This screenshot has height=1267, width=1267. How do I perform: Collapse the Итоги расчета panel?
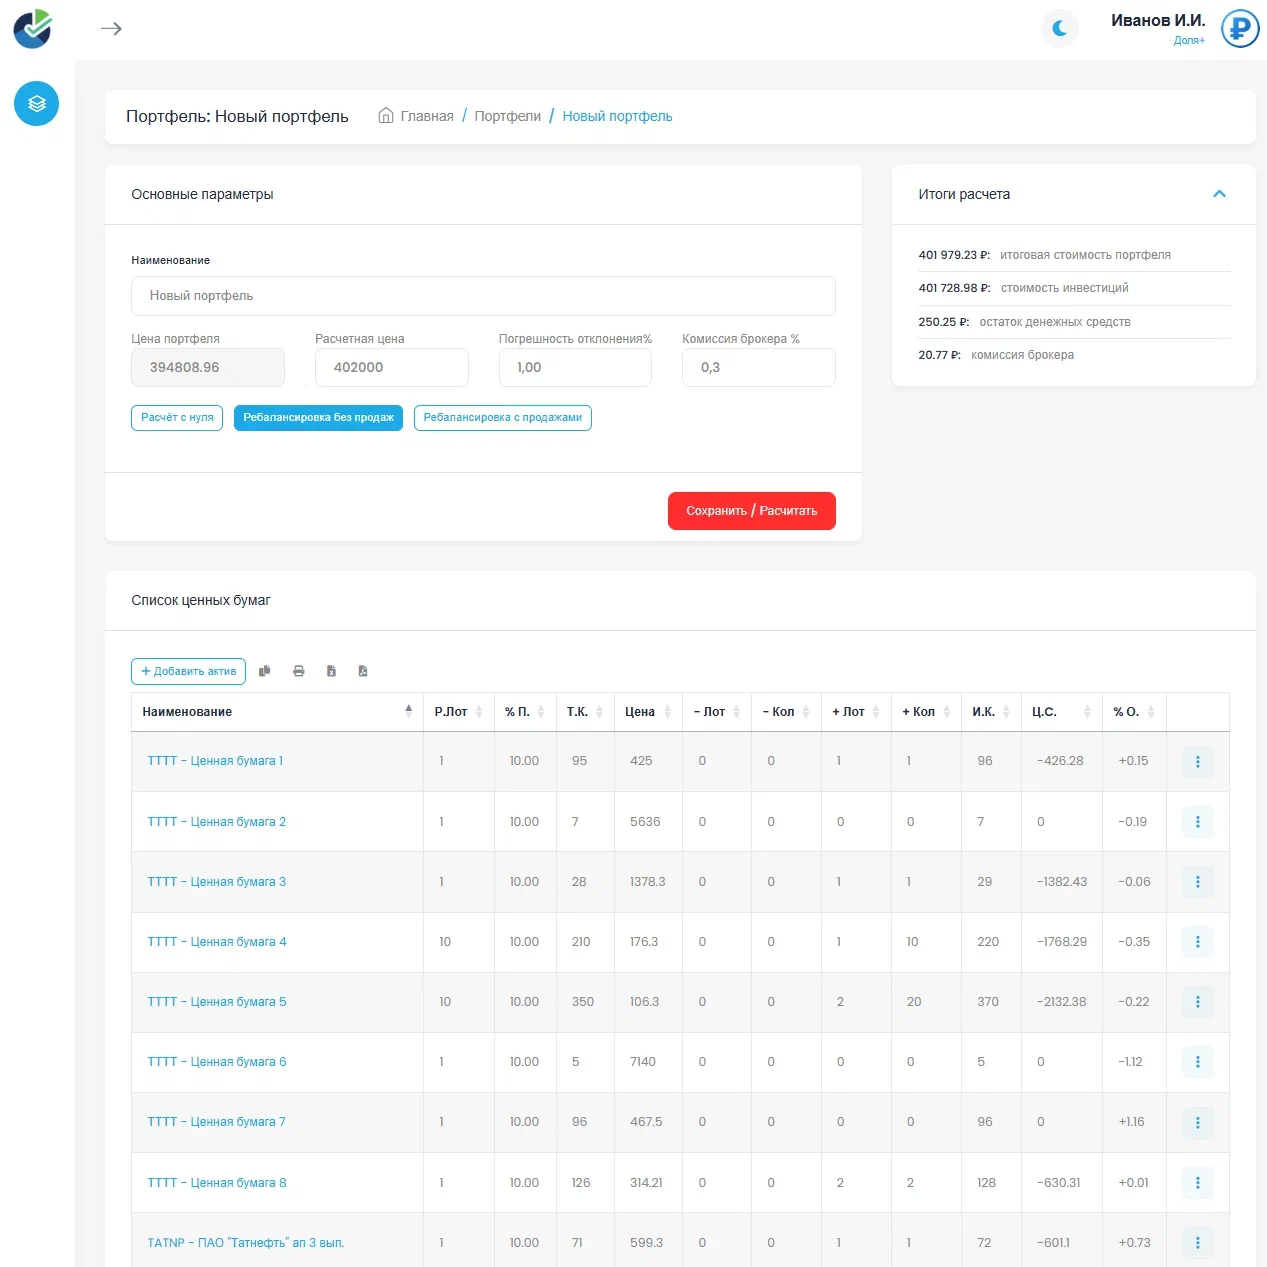[1219, 194]
